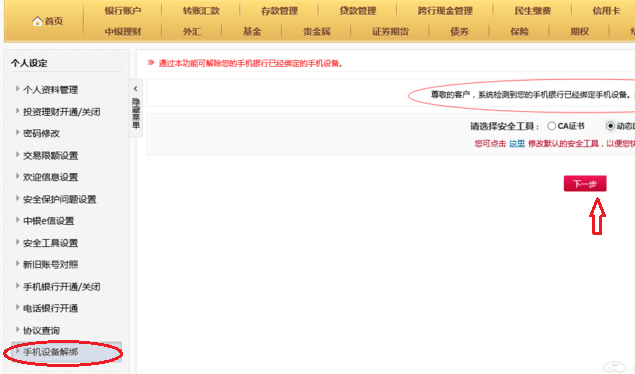Open 存款管理 menu
Image resolution: width=635 pixels, height=374 pixels.
pos(279,11)
